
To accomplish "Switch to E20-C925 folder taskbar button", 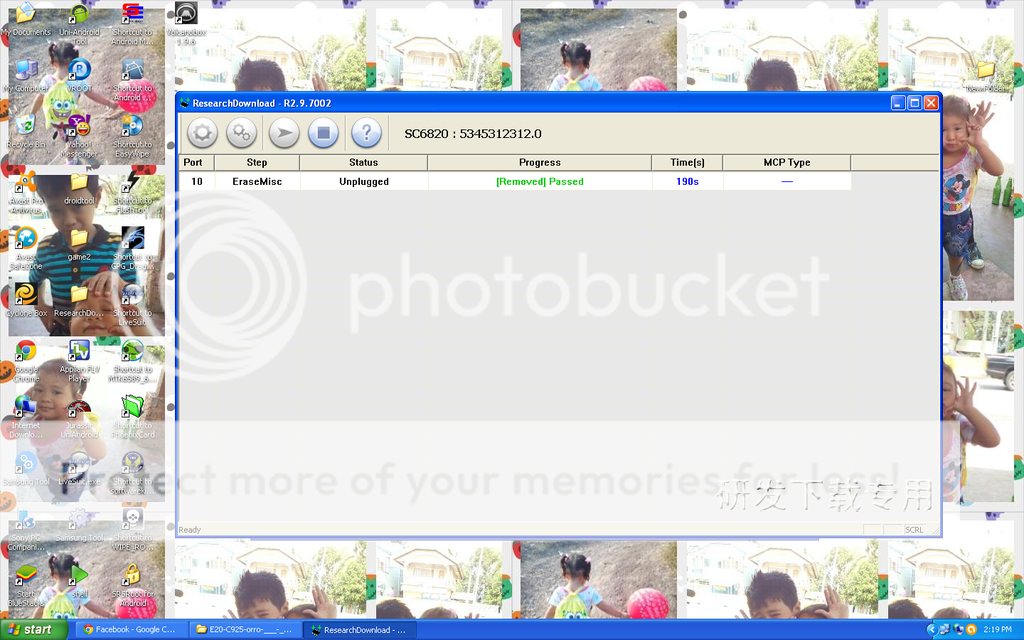I will click(x=245, y=630).
